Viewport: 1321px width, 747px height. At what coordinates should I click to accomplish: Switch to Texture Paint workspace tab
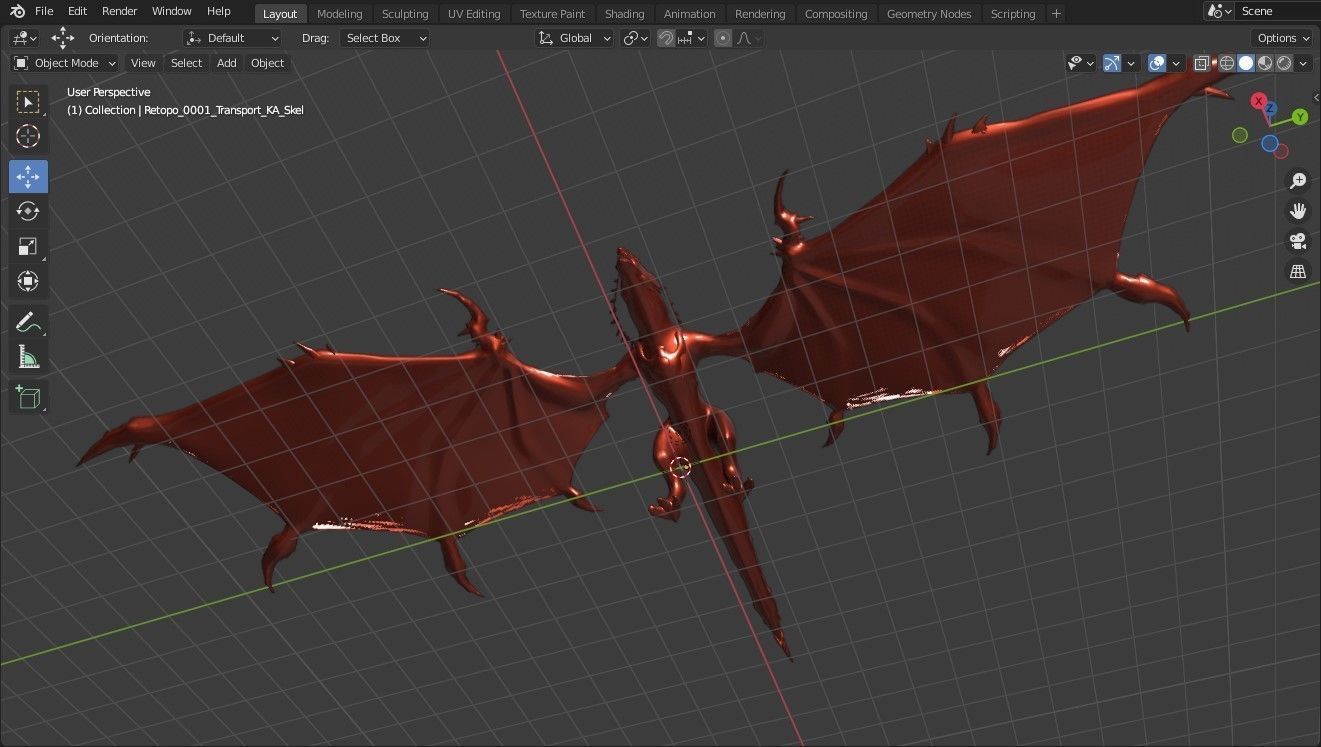(552, 14)
